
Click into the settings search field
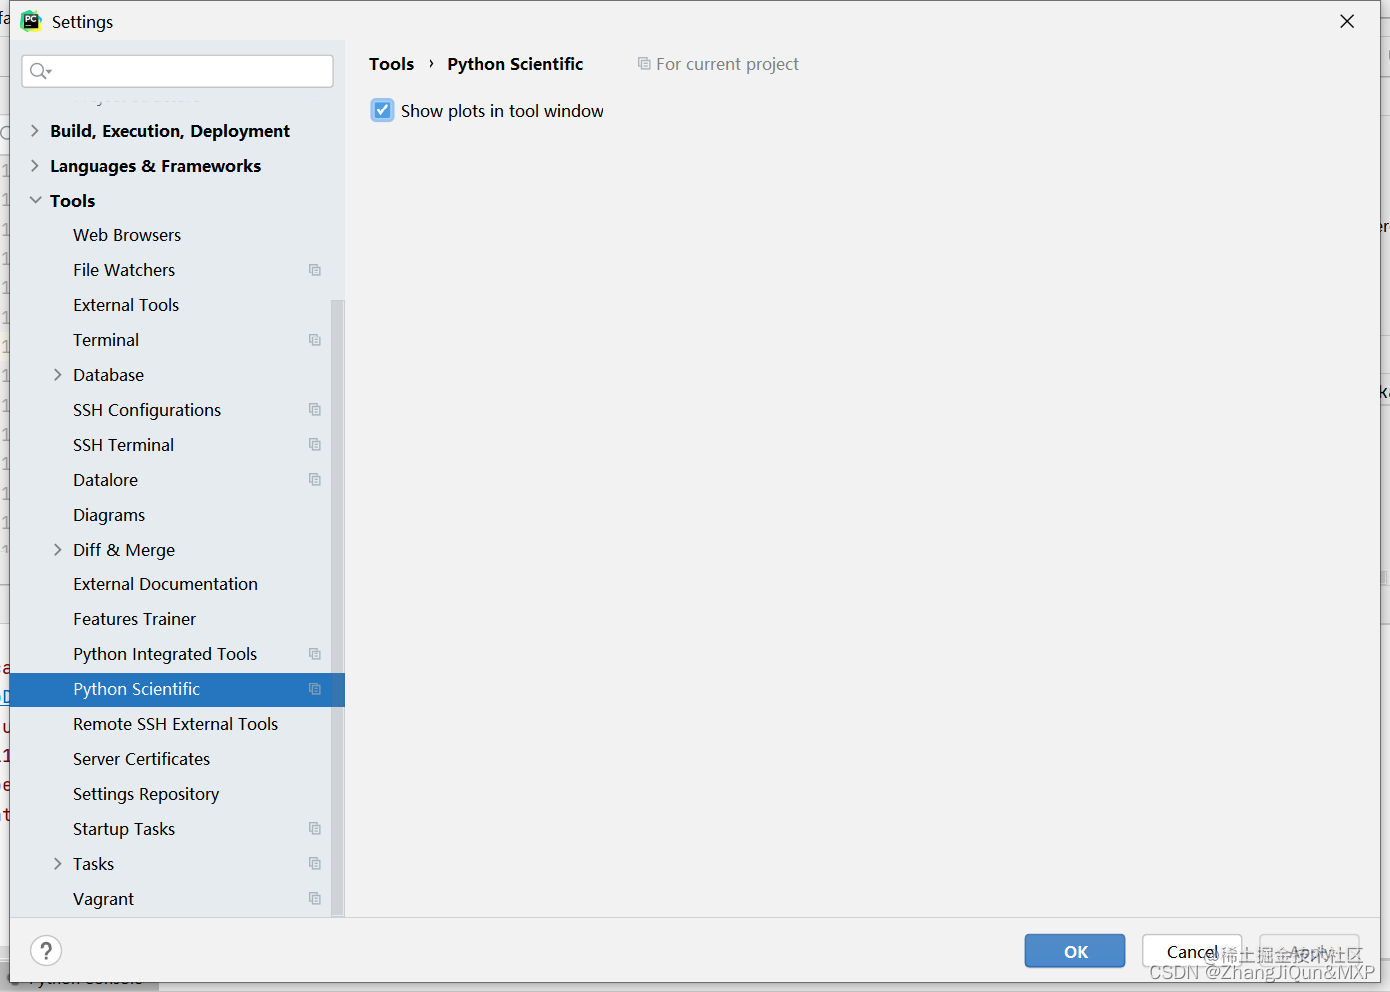tap(177, 71)
